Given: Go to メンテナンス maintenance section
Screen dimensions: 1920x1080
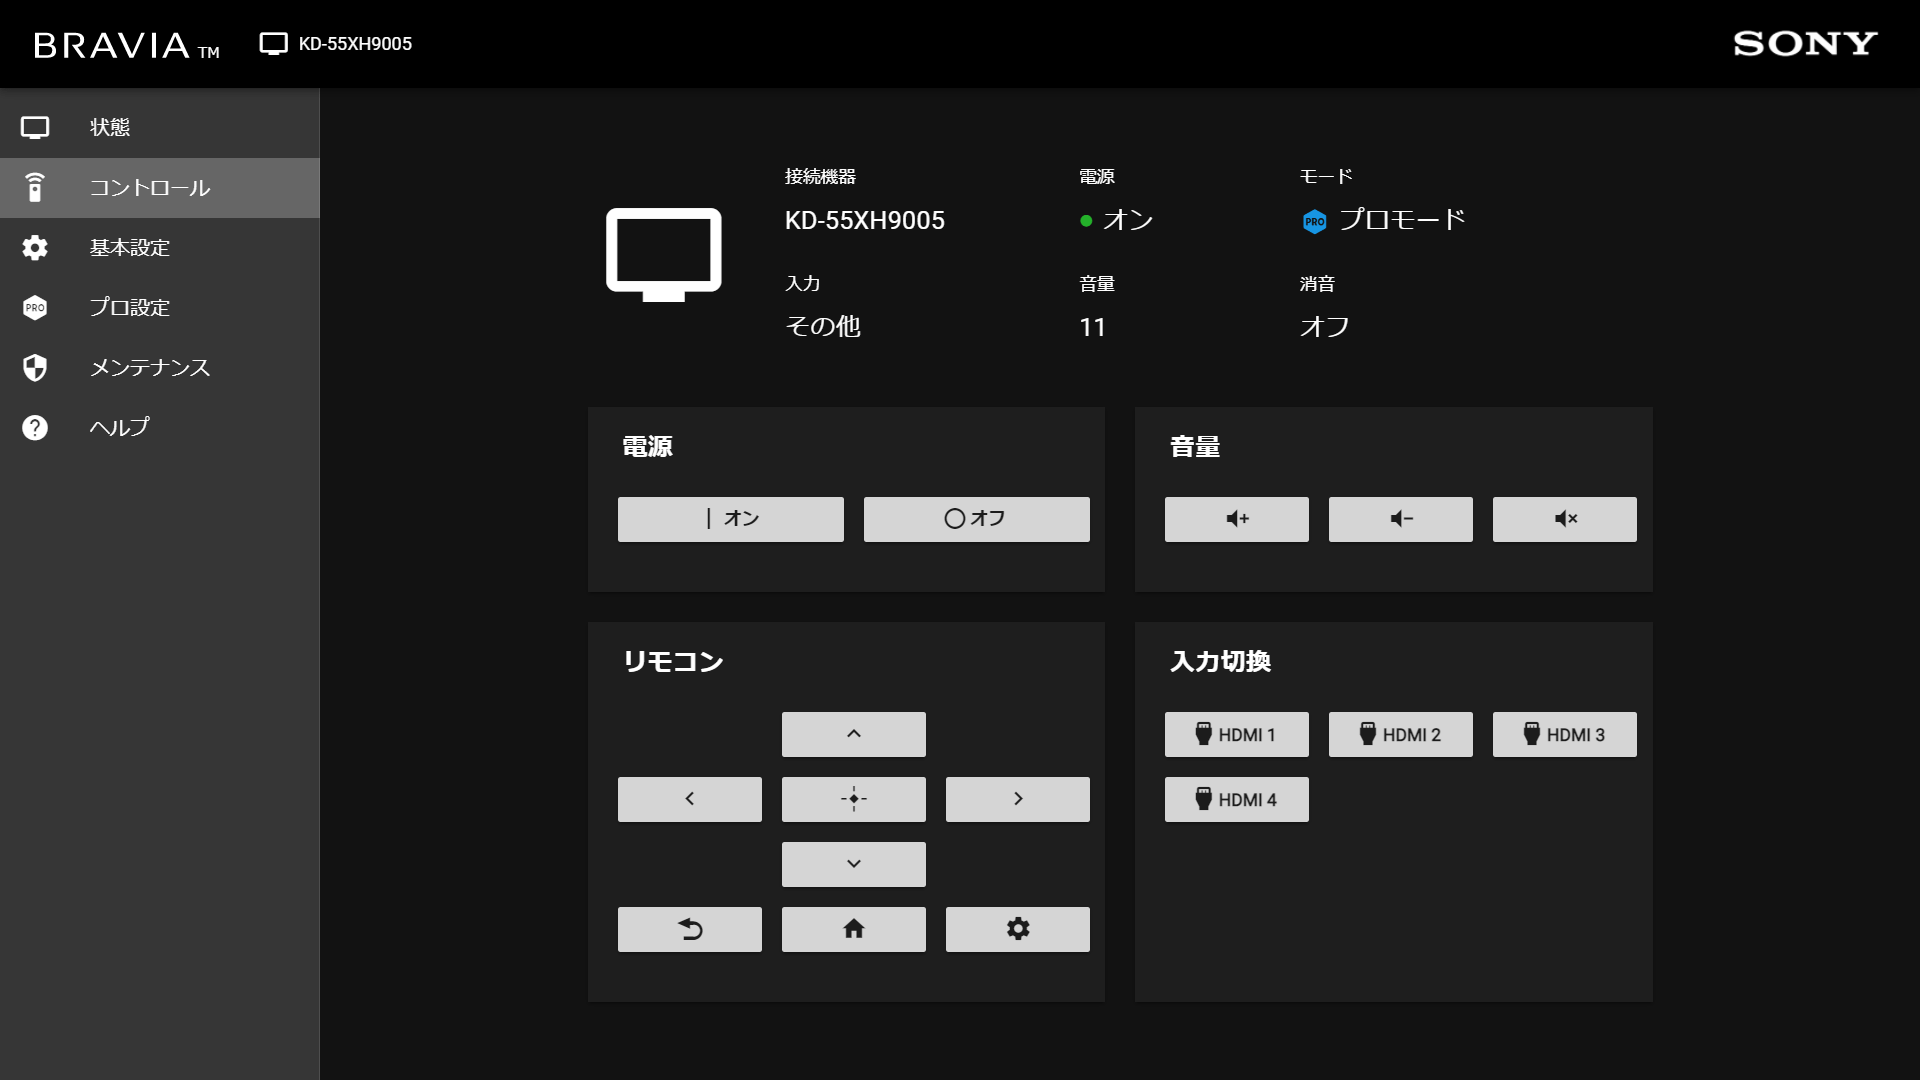Looking at the screenshot, I should pyautogui.click(x=150, y=368).
